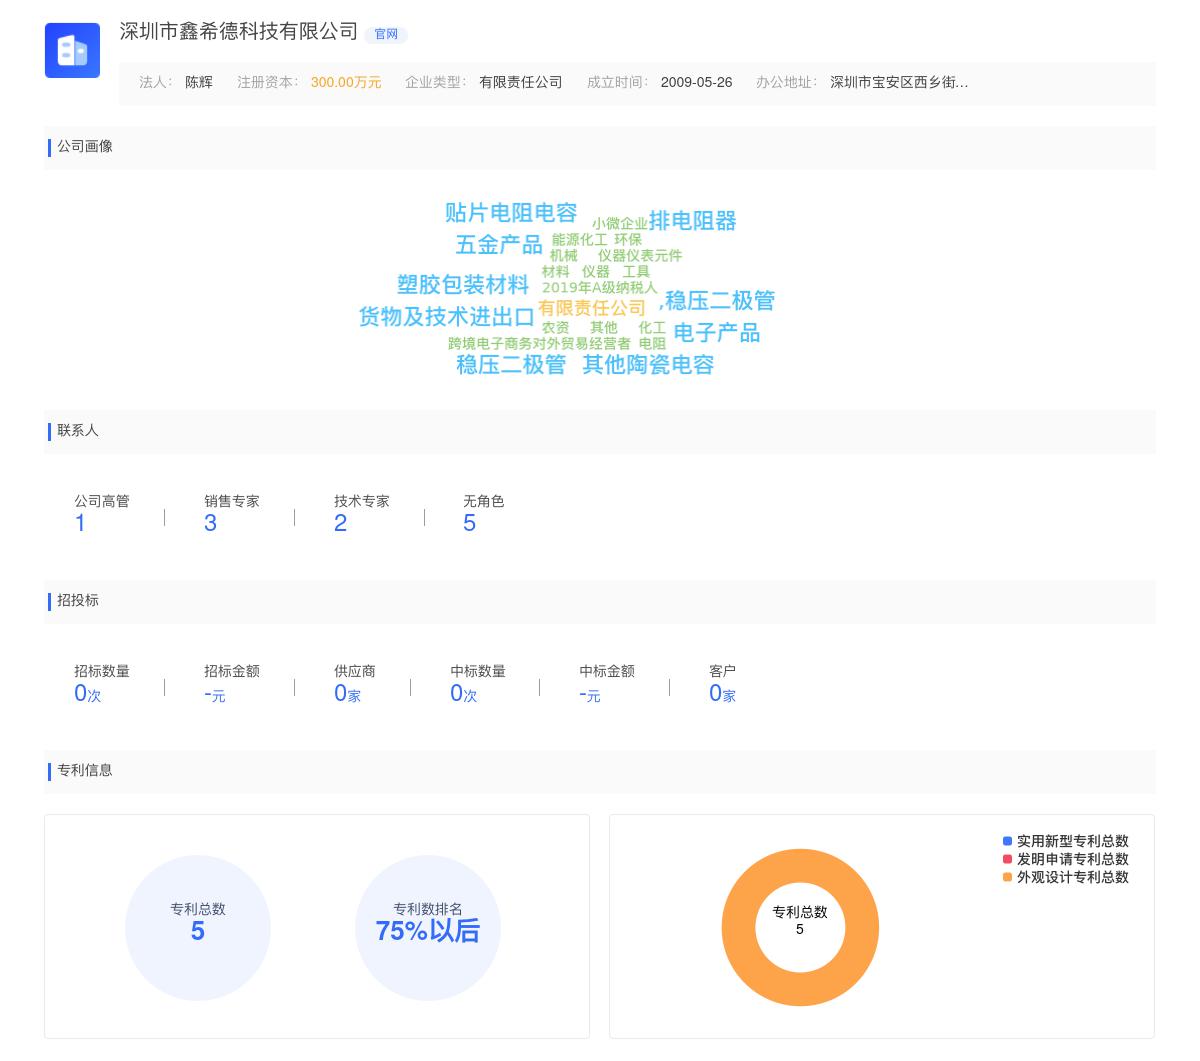Click 中标金额 value -元
Screen dimensions: 1200x1061
[x=589, y=694]
